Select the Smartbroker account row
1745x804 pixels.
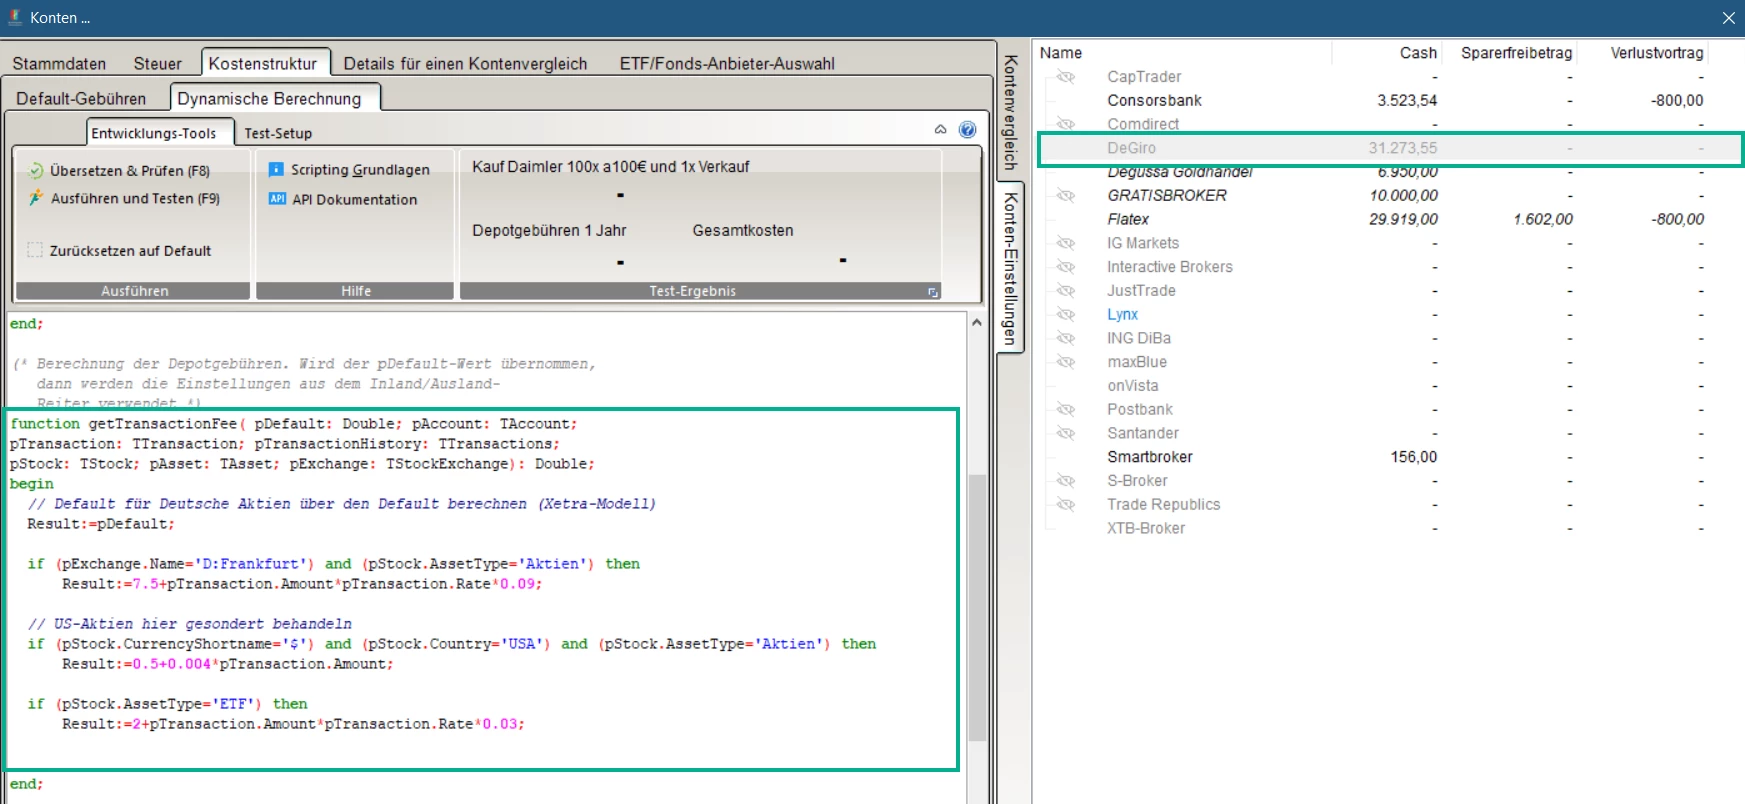point(1149,457)
